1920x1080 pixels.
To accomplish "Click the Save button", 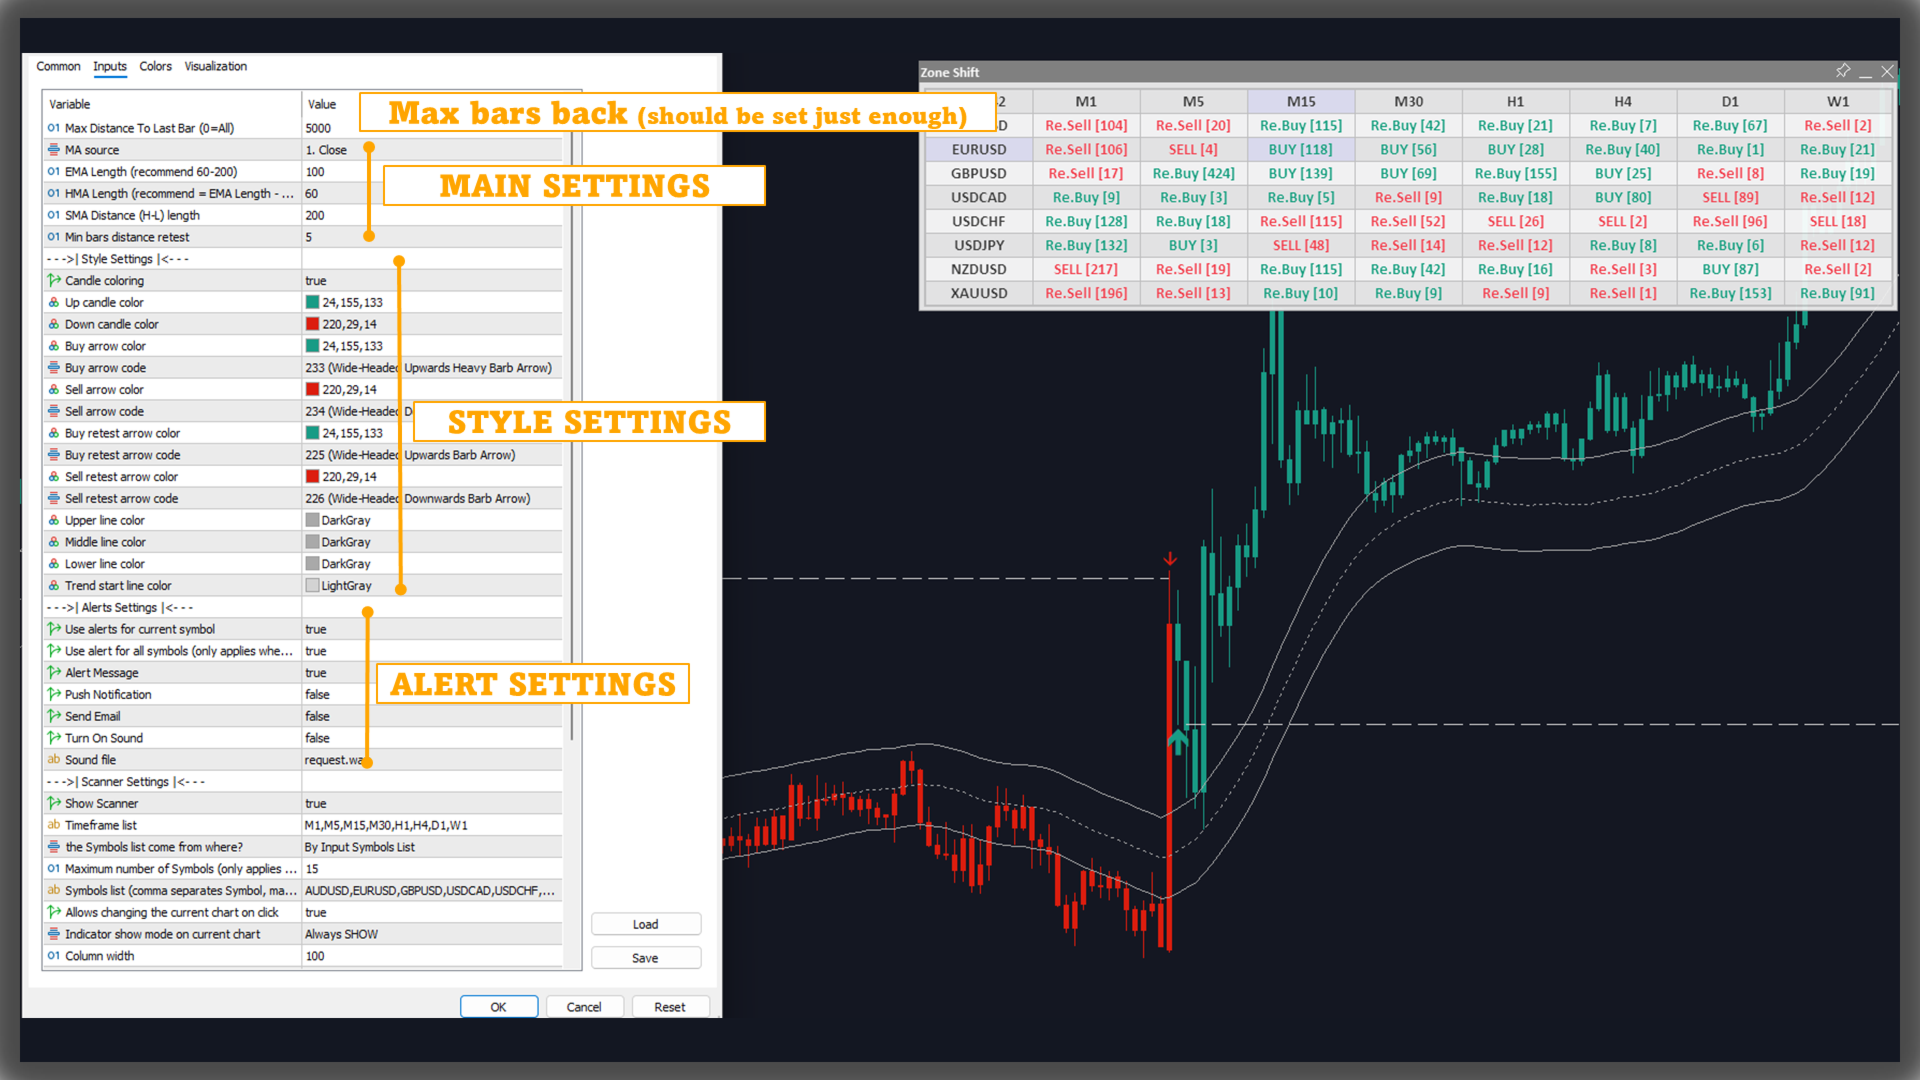I will coord(645,958).
